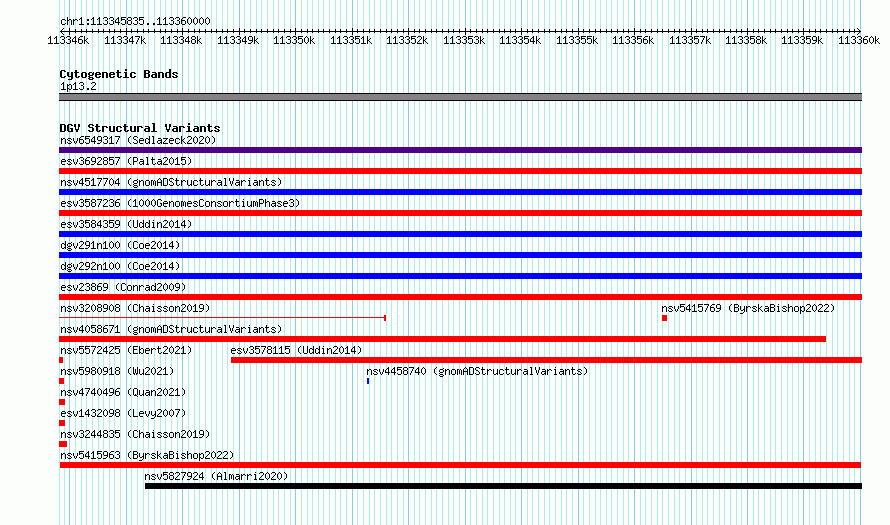The height and width of the screenshot is (525, 890).
Task: Click the DGV Structural Variants track title
Action: (x=140, y=128)
